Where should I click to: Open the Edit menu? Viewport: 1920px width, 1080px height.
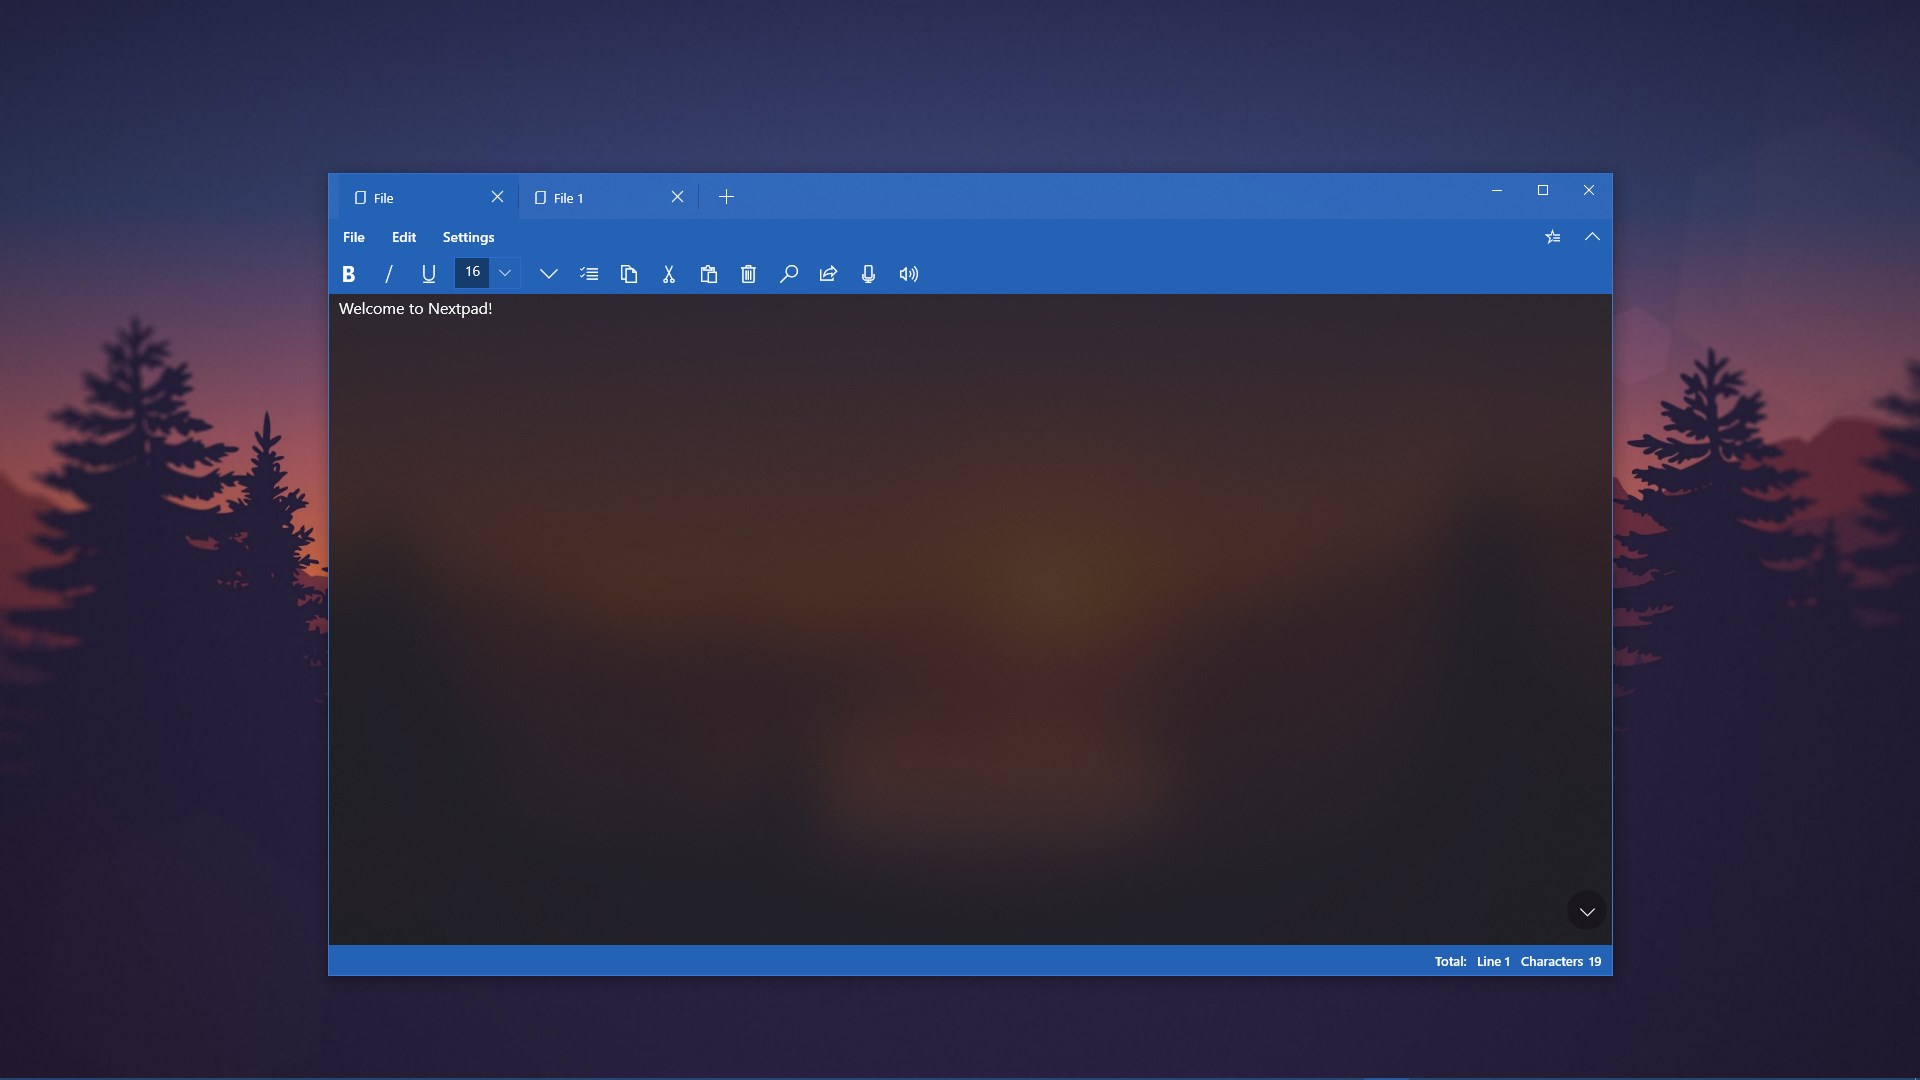404,237
